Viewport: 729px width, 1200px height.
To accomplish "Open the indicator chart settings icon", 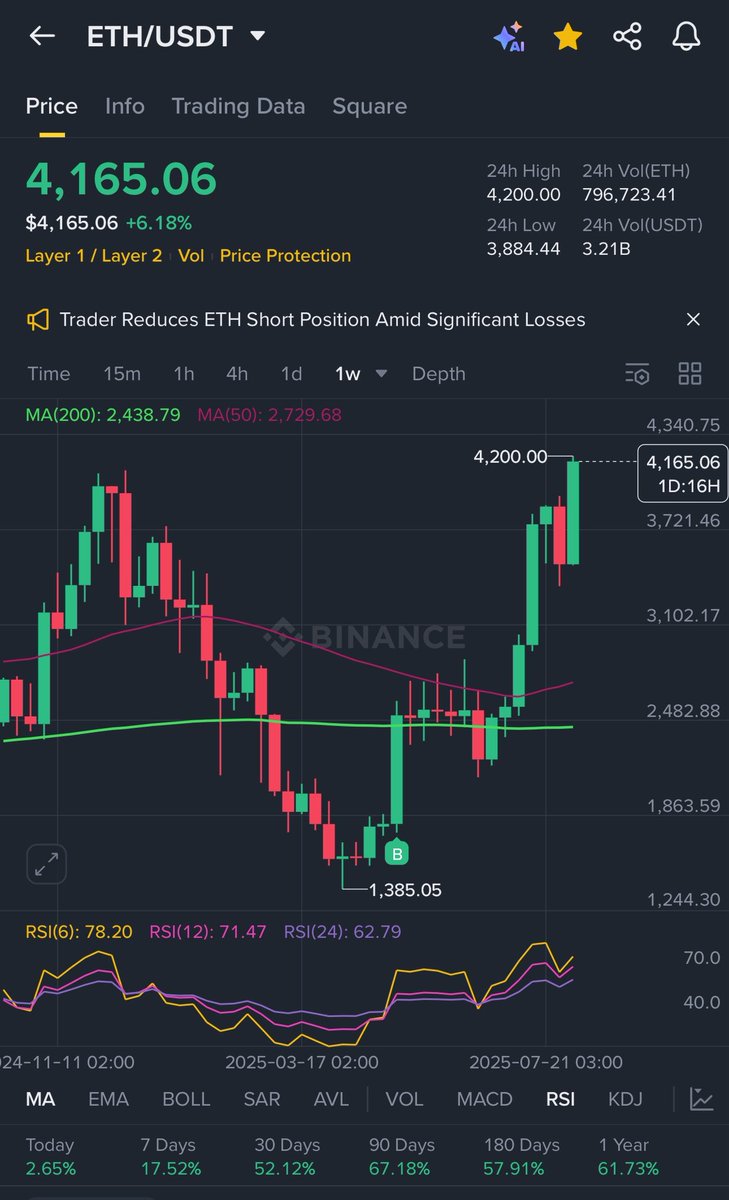I will click(702, 1099).
